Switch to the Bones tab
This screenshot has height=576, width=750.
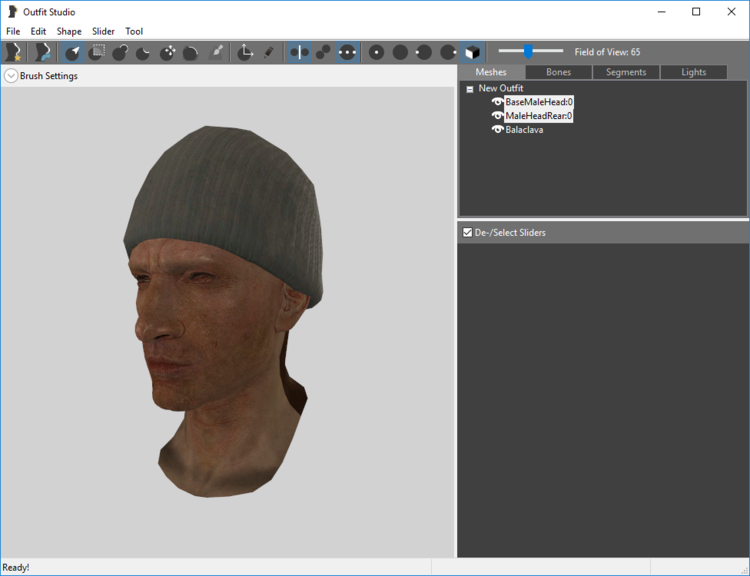click(558, 72)
